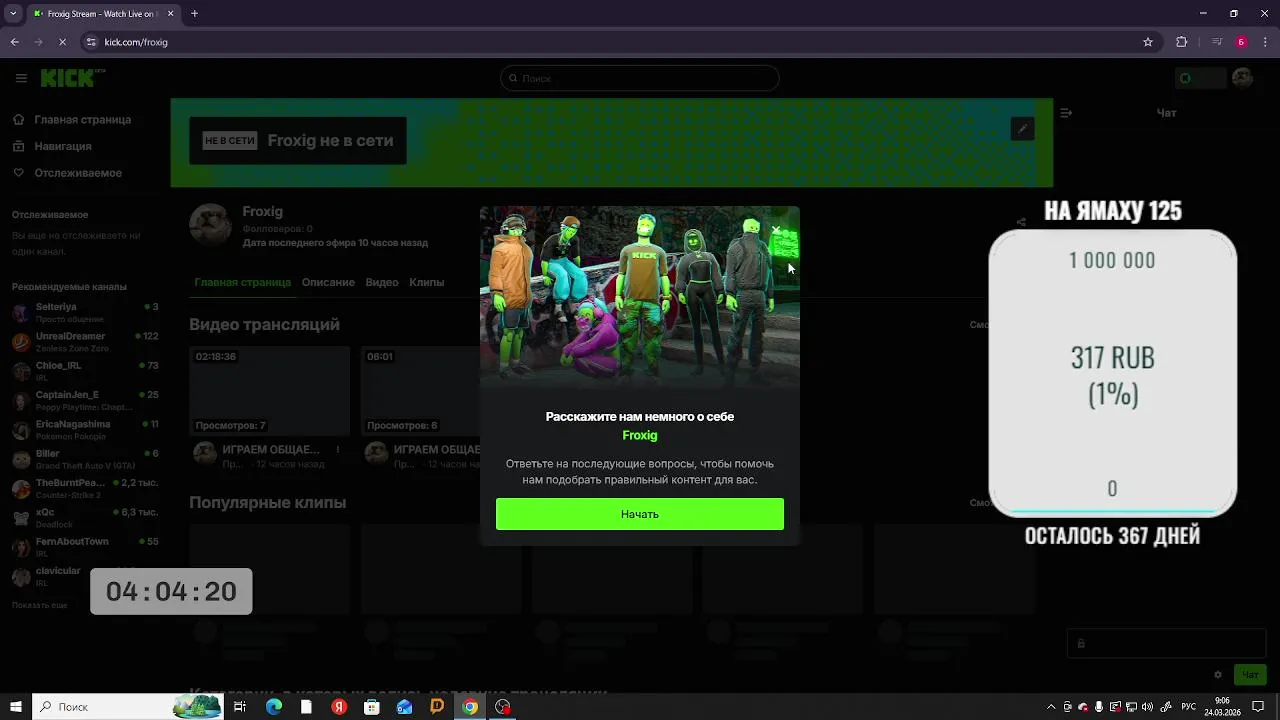Collapse the chat panel arrow icon
1280x720 pixels.
click(x=1066, y=113)
